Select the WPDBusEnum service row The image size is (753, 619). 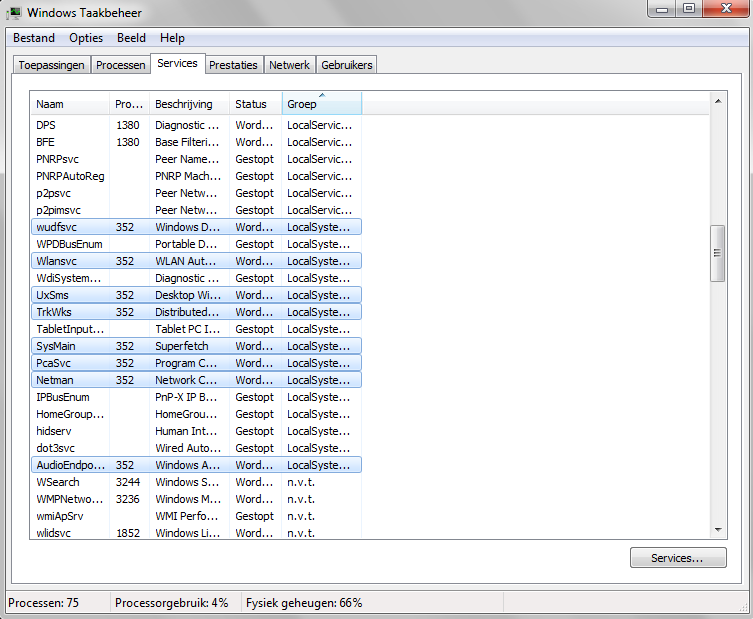(196, 244)
